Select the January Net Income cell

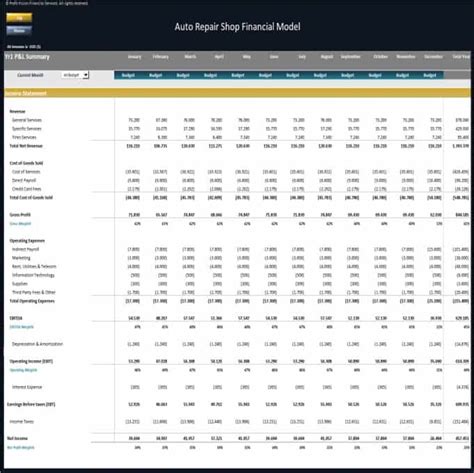pos(134,438)
